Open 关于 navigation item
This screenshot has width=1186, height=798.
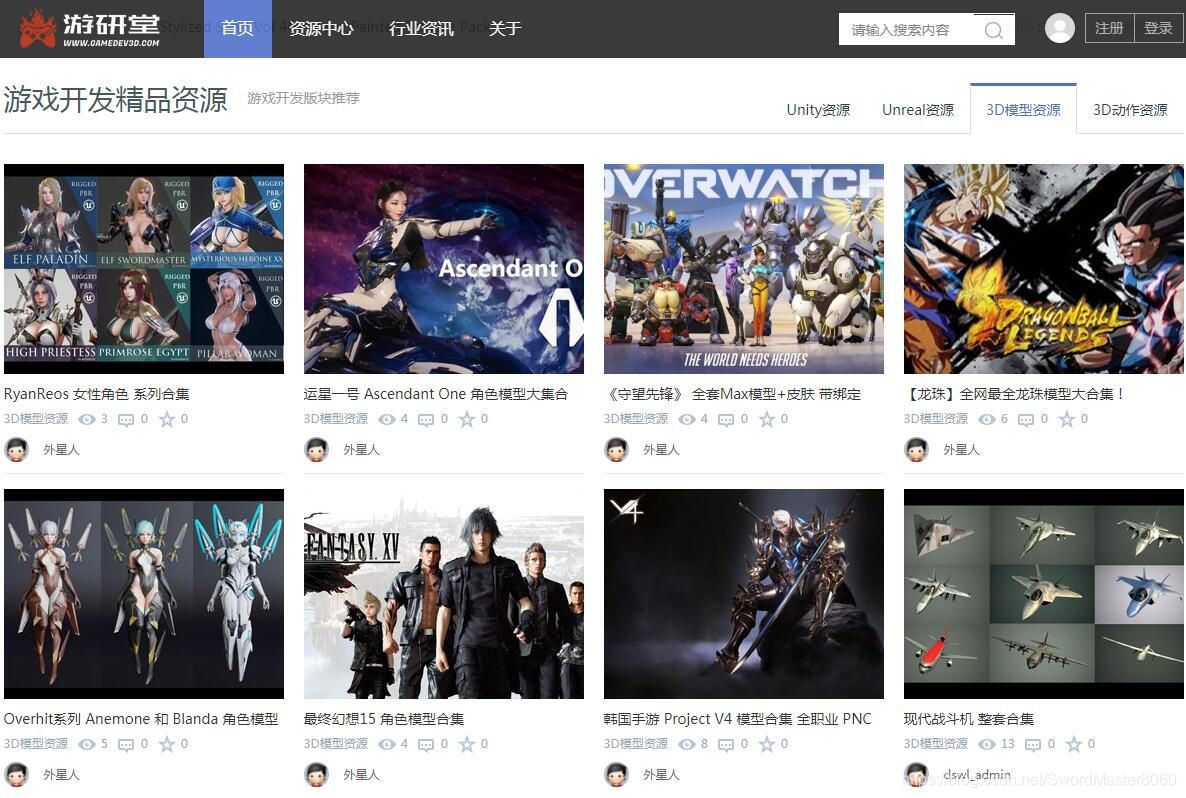point(505,29)
